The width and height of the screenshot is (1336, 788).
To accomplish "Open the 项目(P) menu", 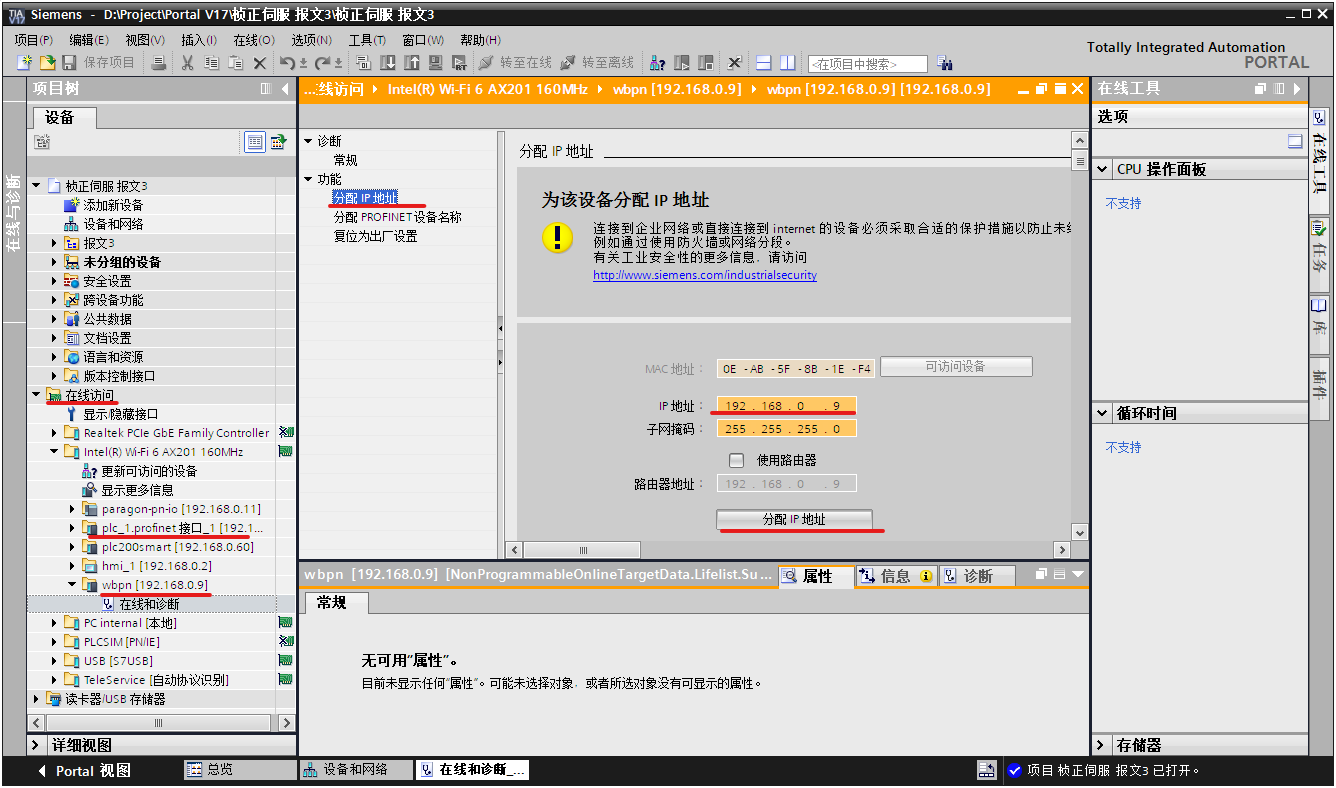I will point(33,40).
